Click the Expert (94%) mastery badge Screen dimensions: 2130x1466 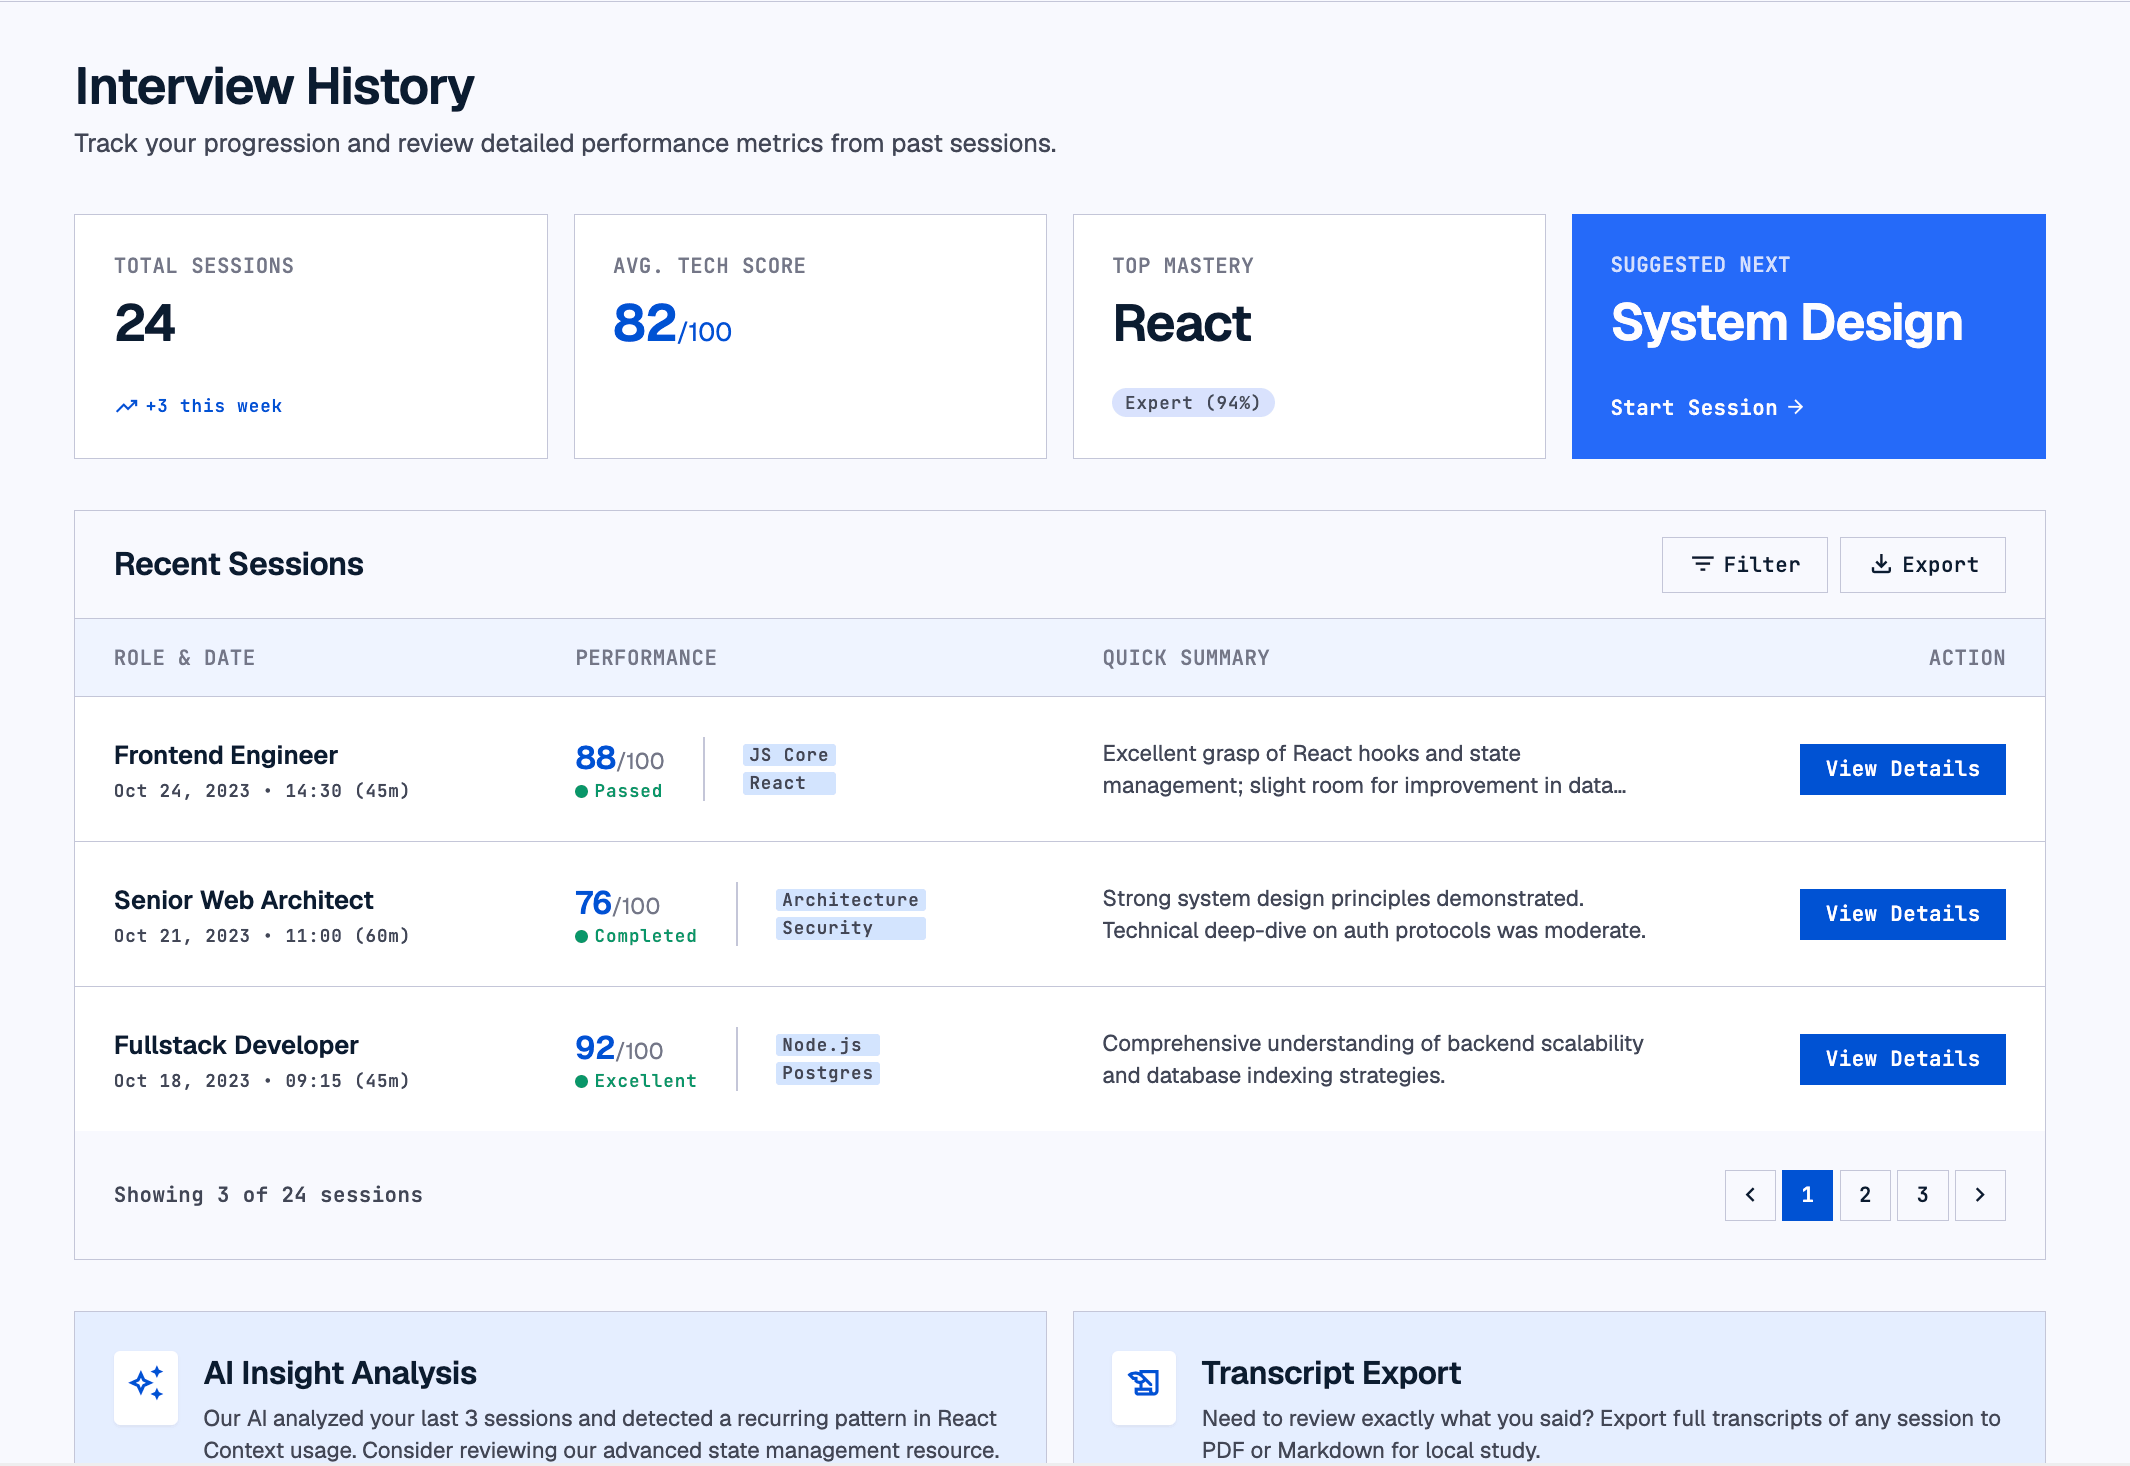pos(1193,402)
